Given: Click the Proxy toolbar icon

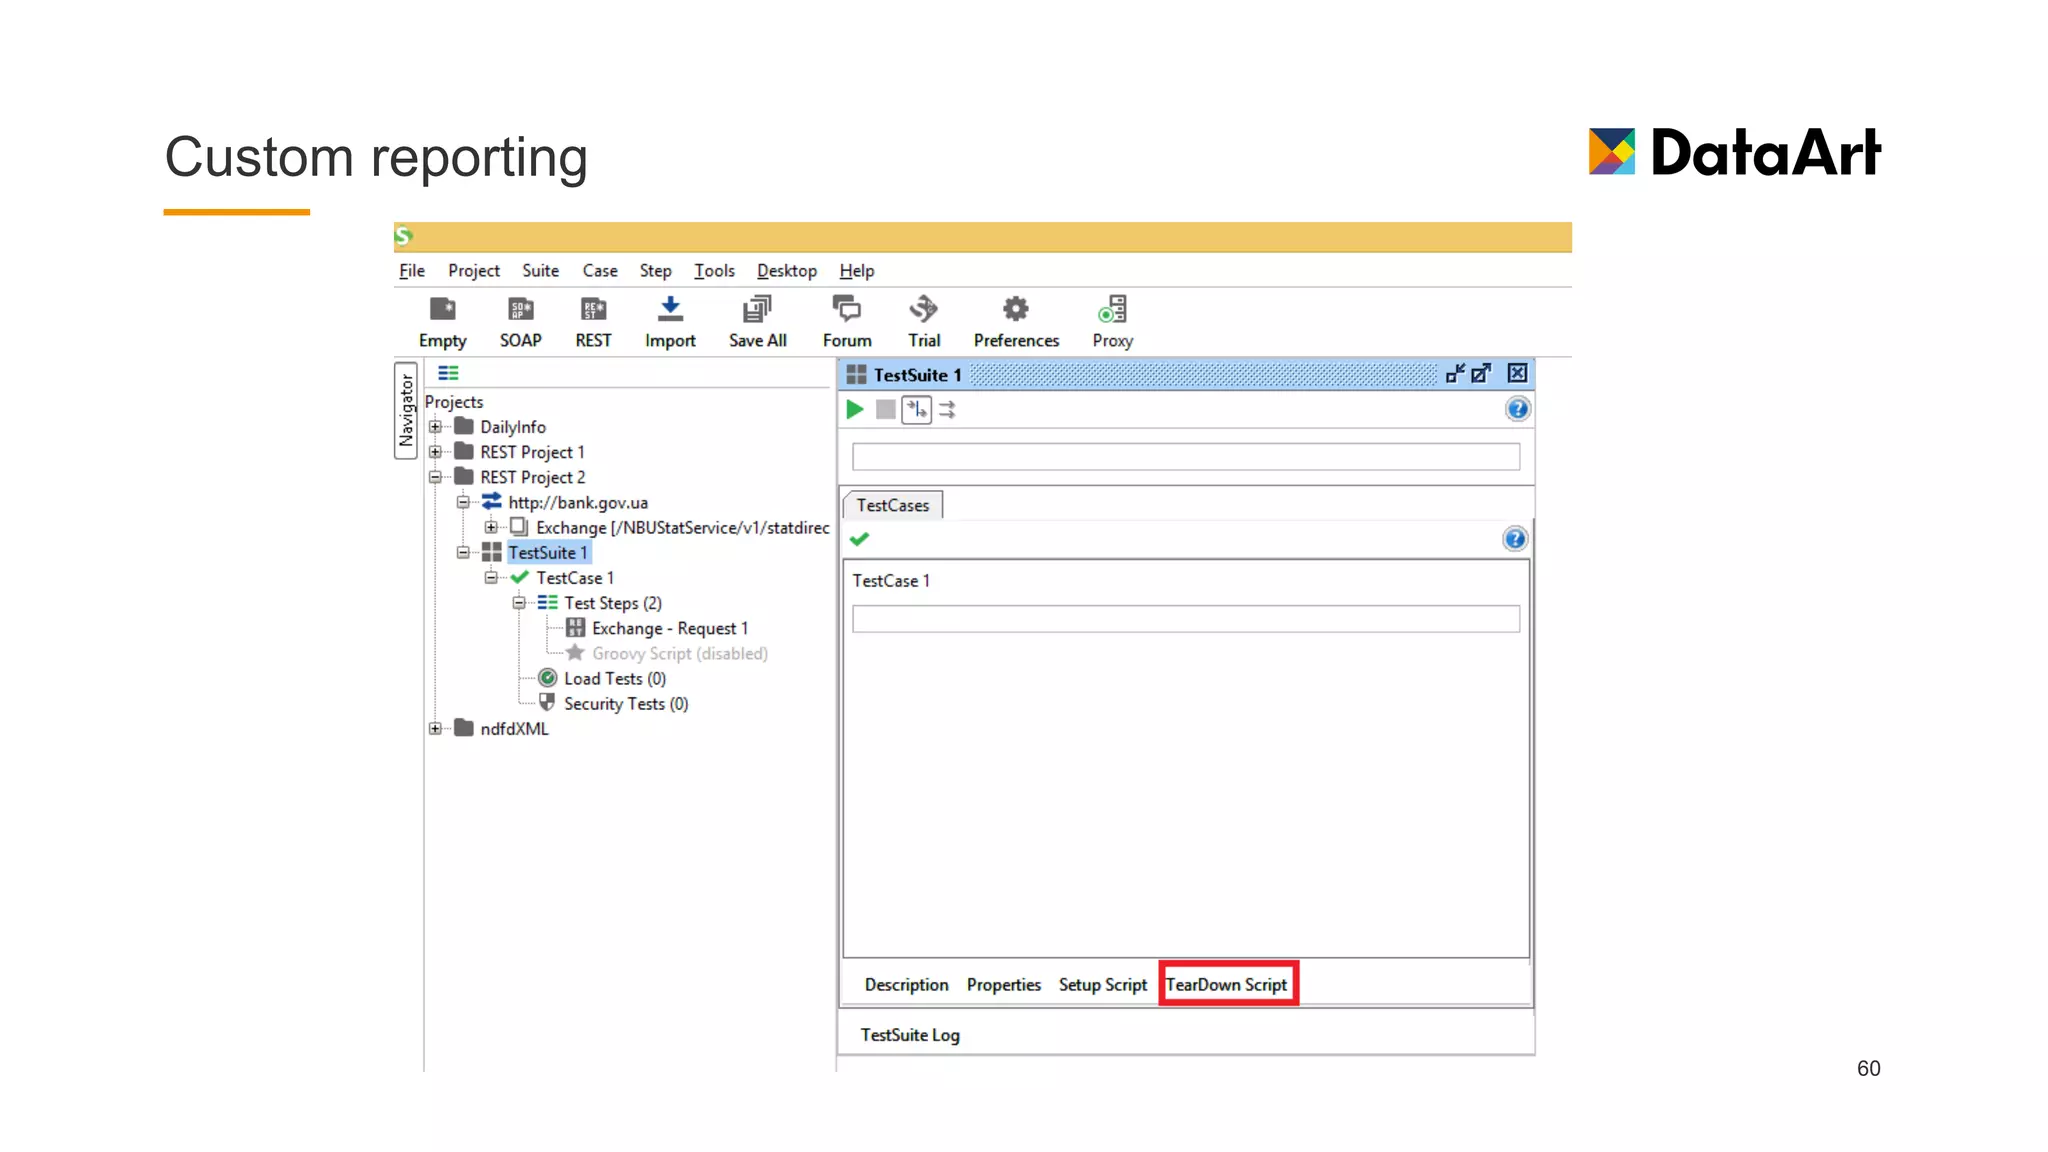Looking at the screenshot, I should point(1112,309).
